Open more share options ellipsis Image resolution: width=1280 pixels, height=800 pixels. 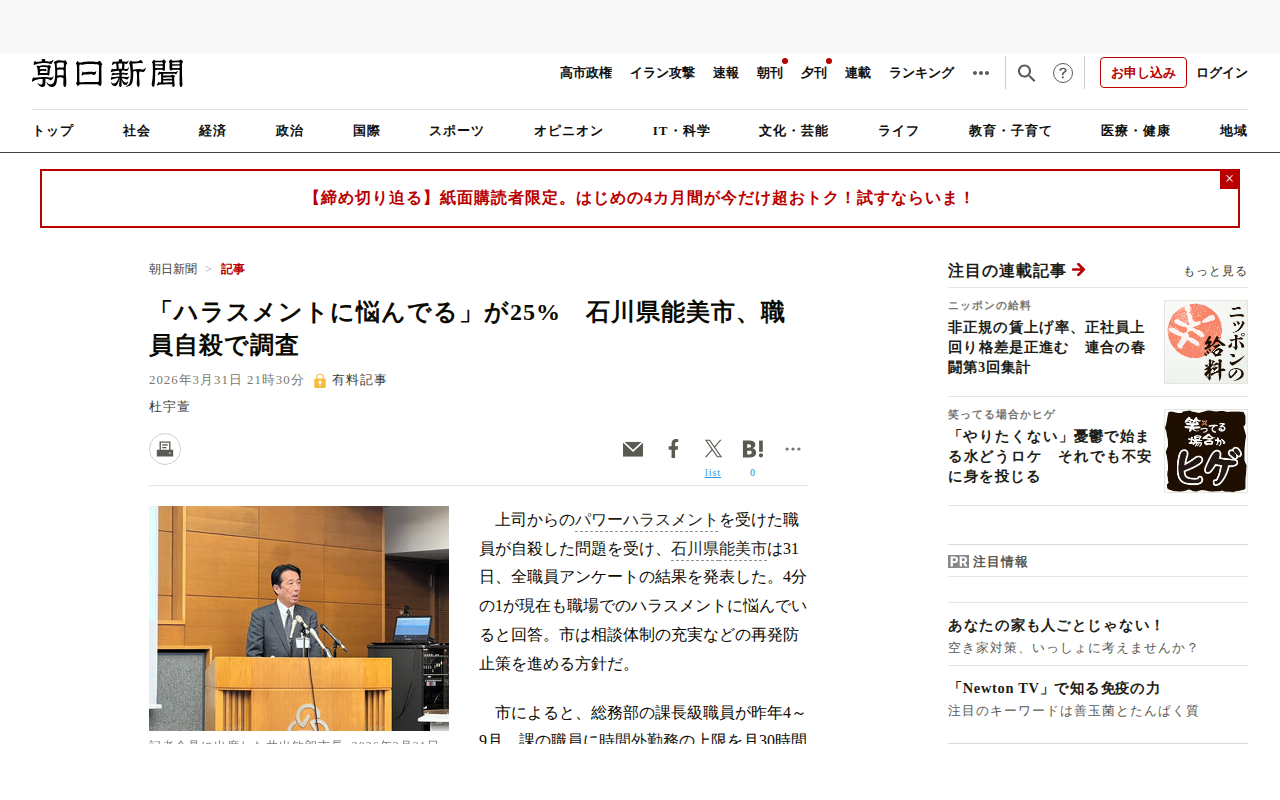[x=793, y=449]
